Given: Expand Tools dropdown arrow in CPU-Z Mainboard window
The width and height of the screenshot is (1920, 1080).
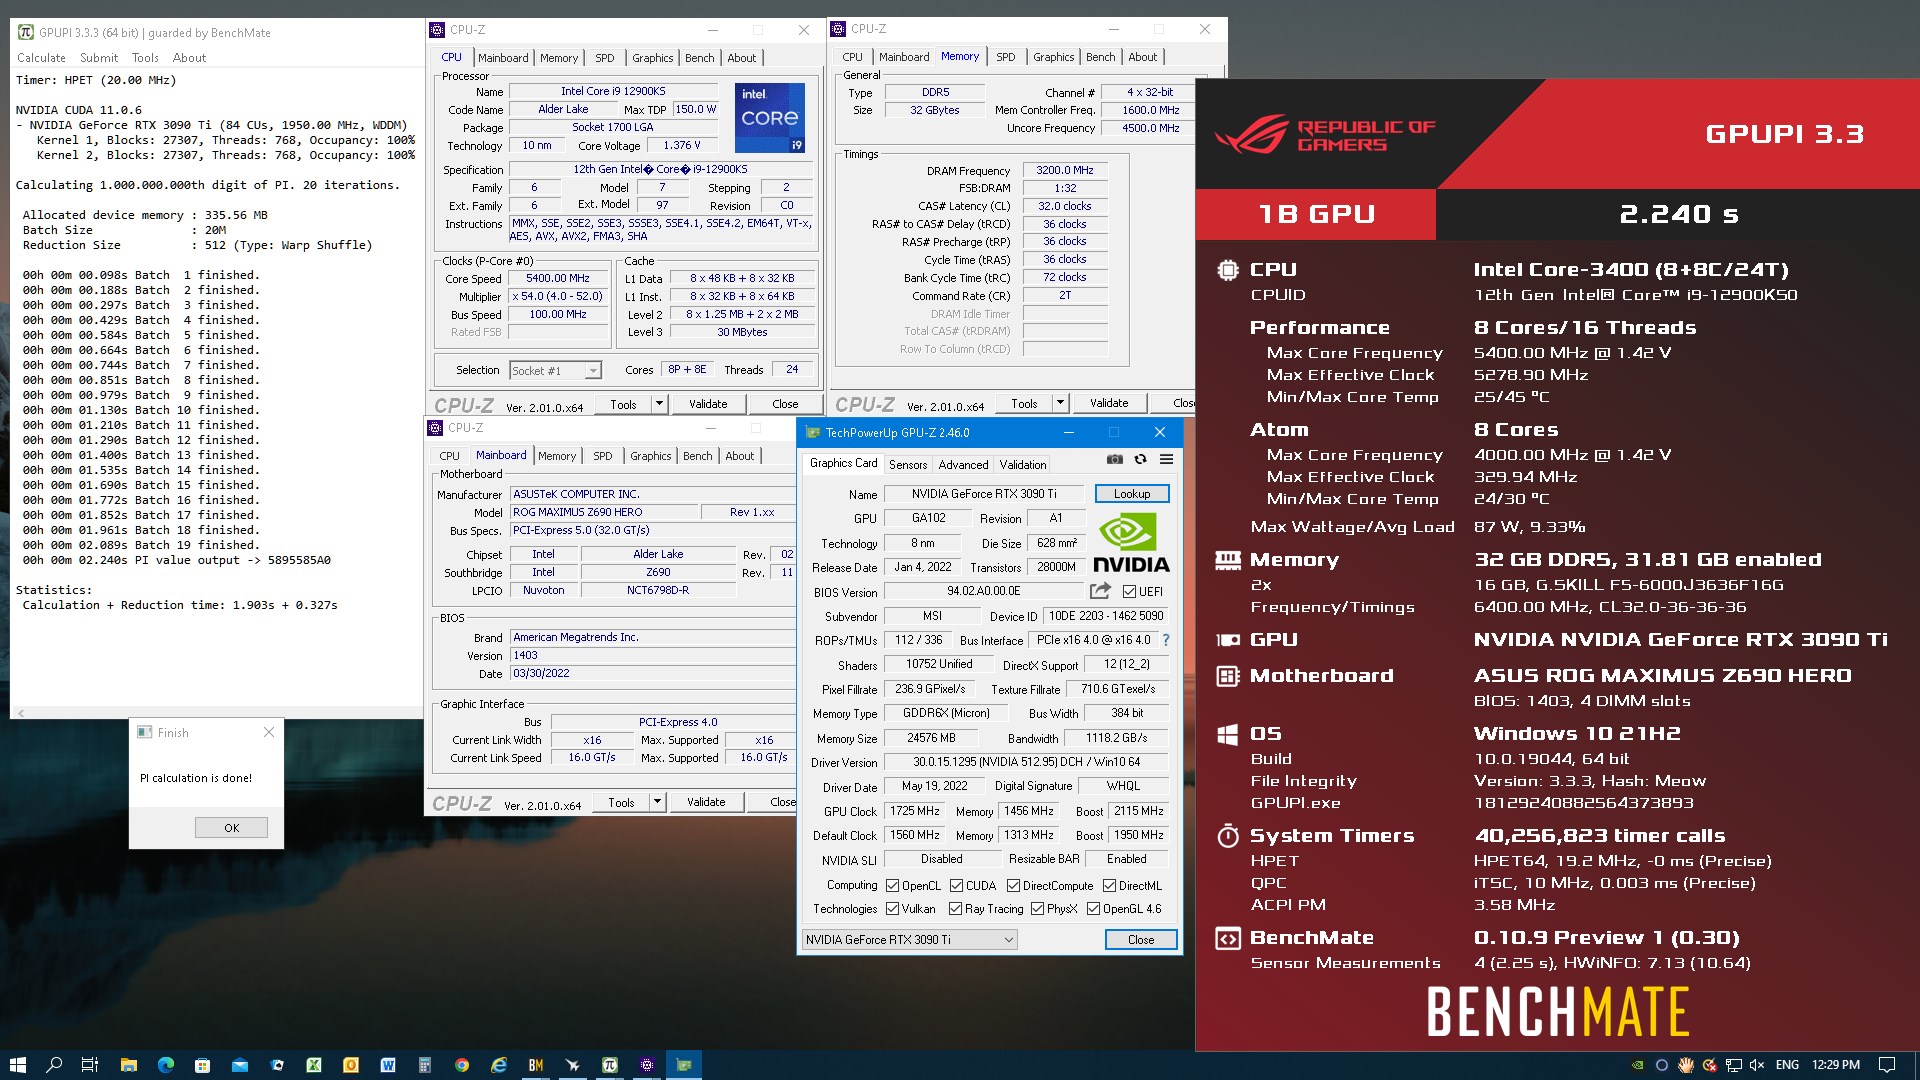Looking at the screenshot, I should coord(657,802).
